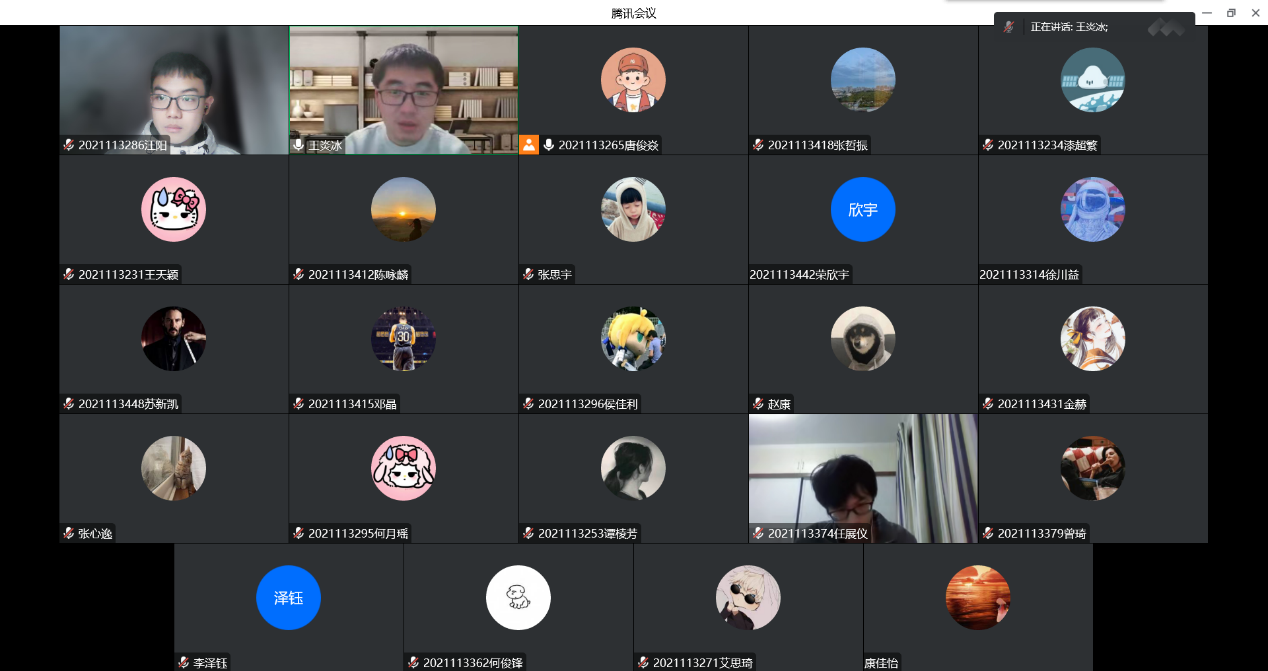Click muted mic icon next to 李泽钰
The height and width of the screenshot is (671, 1268).
183,662
